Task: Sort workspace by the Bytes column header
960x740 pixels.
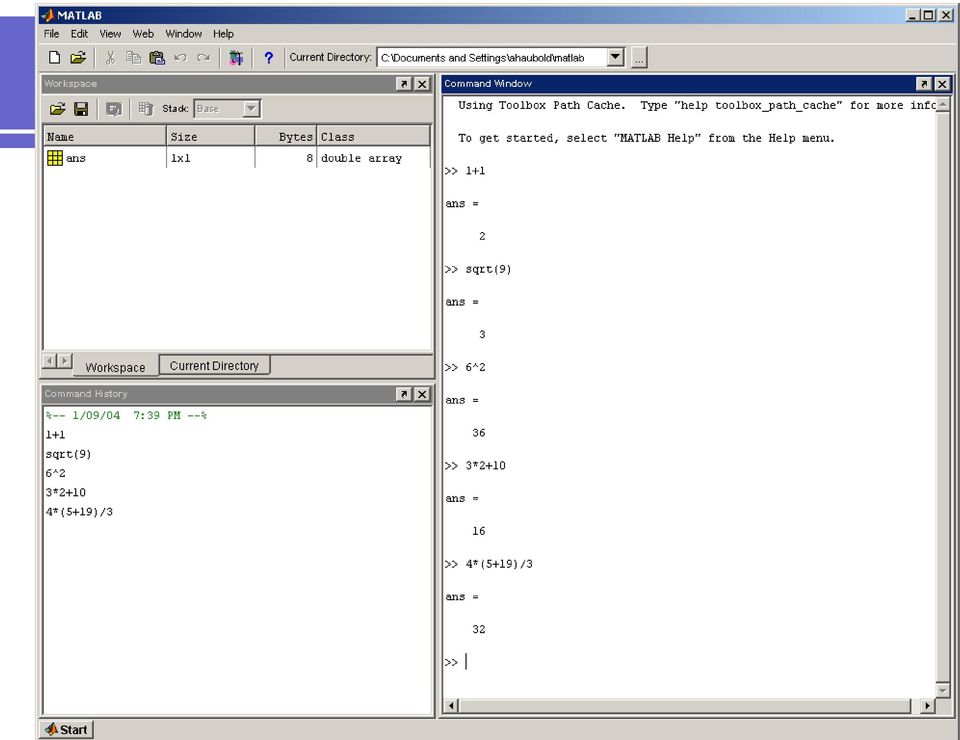Action: click(286, 136)
